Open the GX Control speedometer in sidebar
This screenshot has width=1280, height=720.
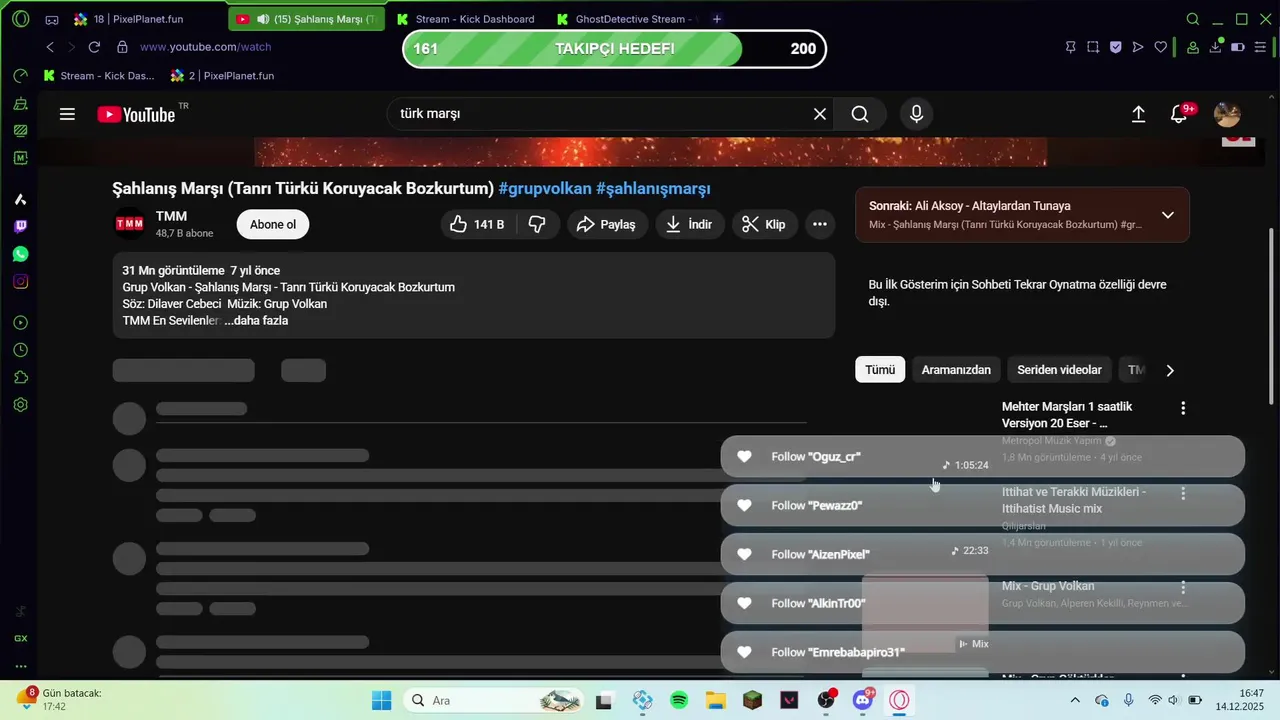[21, 75]
